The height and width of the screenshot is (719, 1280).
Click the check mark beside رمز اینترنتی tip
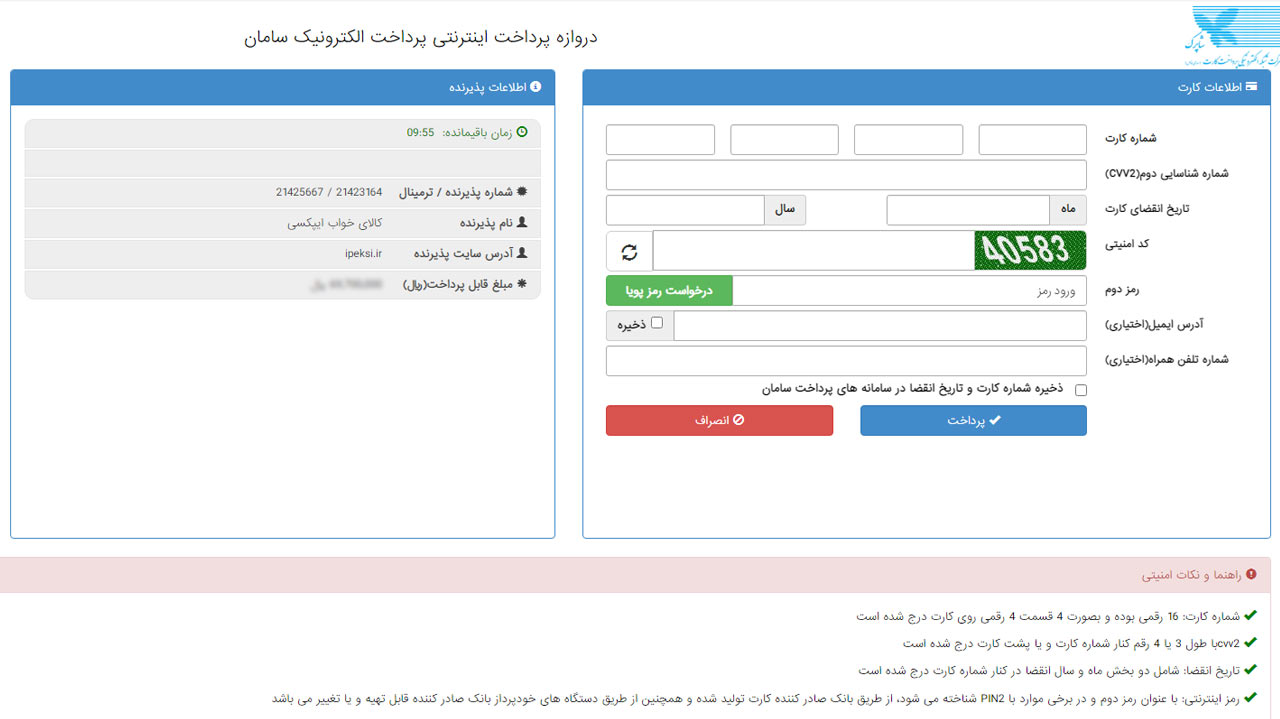[1251, 698]
